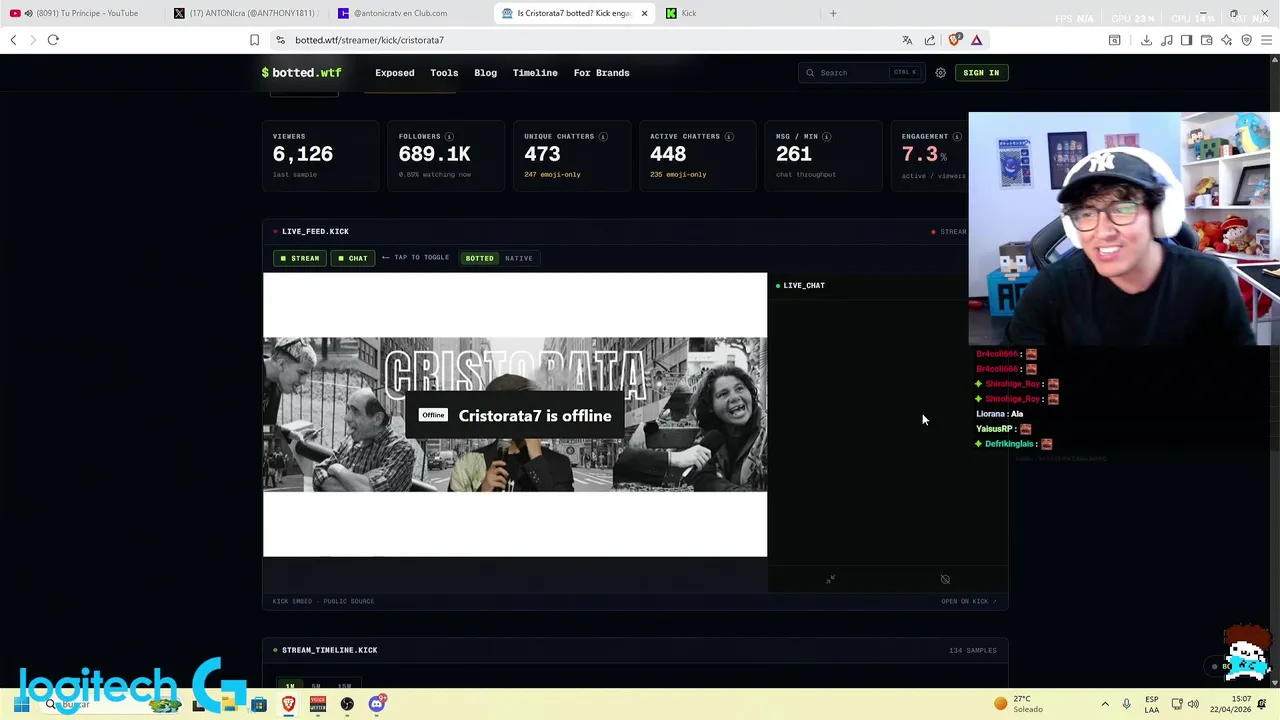Click the VIEWERS 6,126 stat card

click(x=320, y=156)
